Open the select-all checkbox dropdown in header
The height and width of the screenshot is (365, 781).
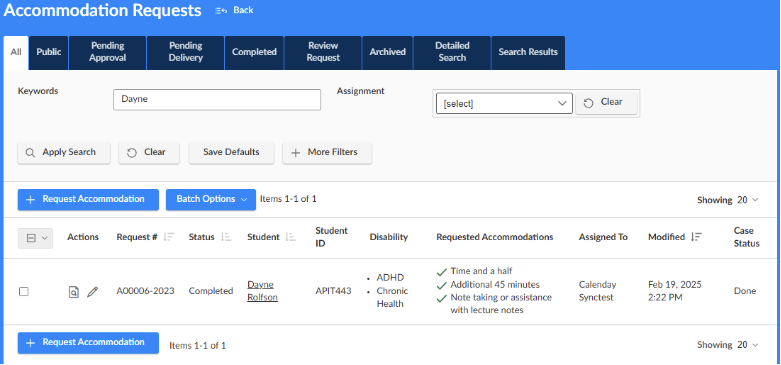[x=35, y=238]
